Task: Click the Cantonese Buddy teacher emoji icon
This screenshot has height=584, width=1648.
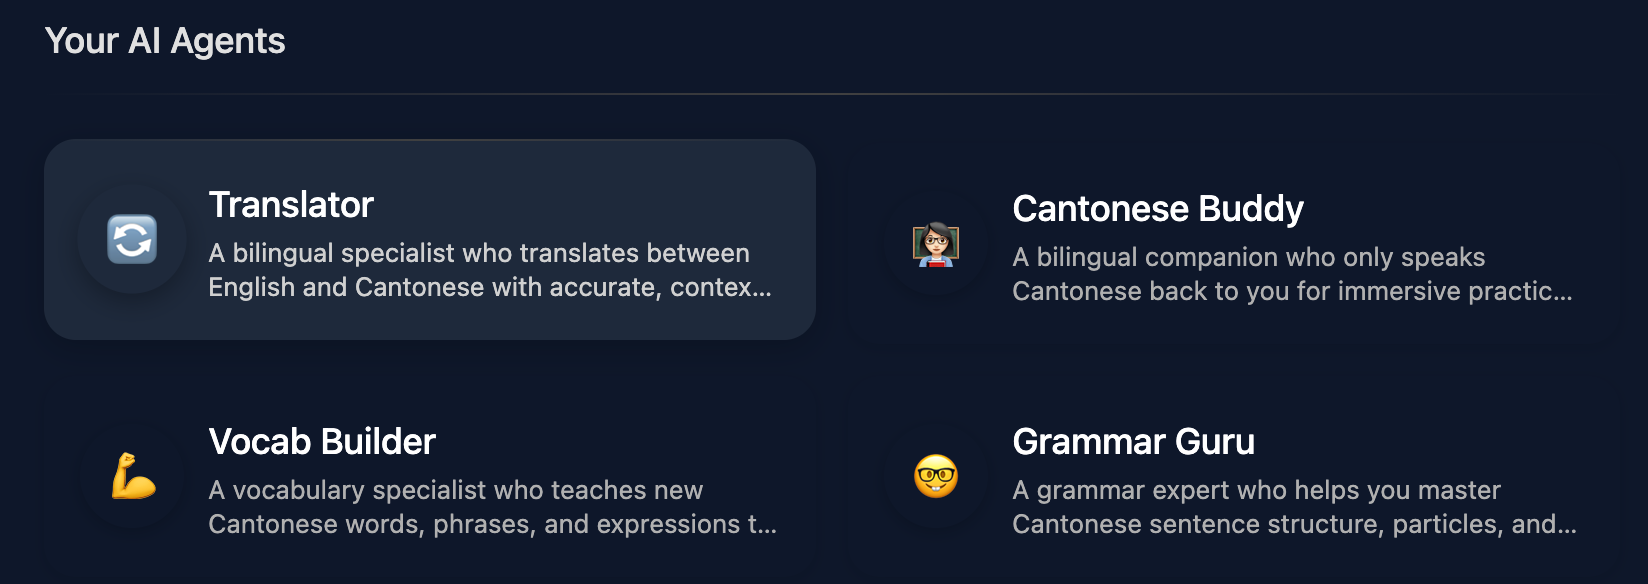Action: tap(936, 244)
